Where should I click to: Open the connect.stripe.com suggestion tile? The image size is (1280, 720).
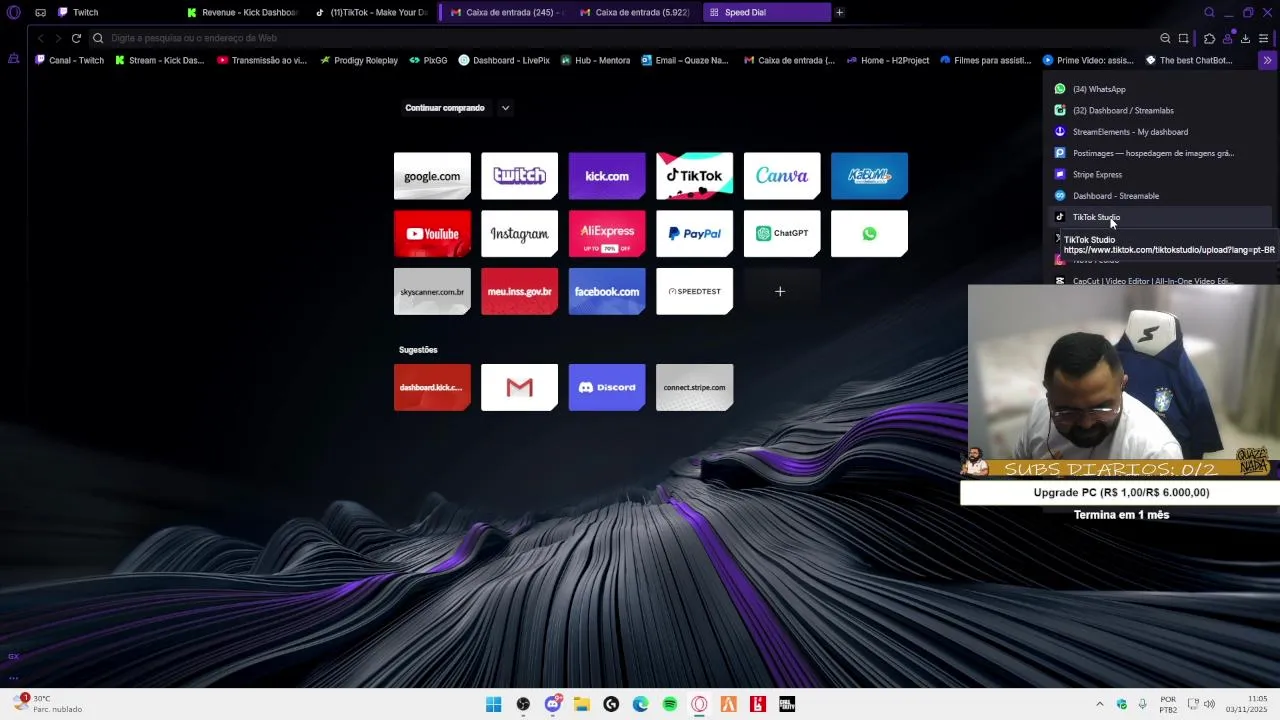694,387
